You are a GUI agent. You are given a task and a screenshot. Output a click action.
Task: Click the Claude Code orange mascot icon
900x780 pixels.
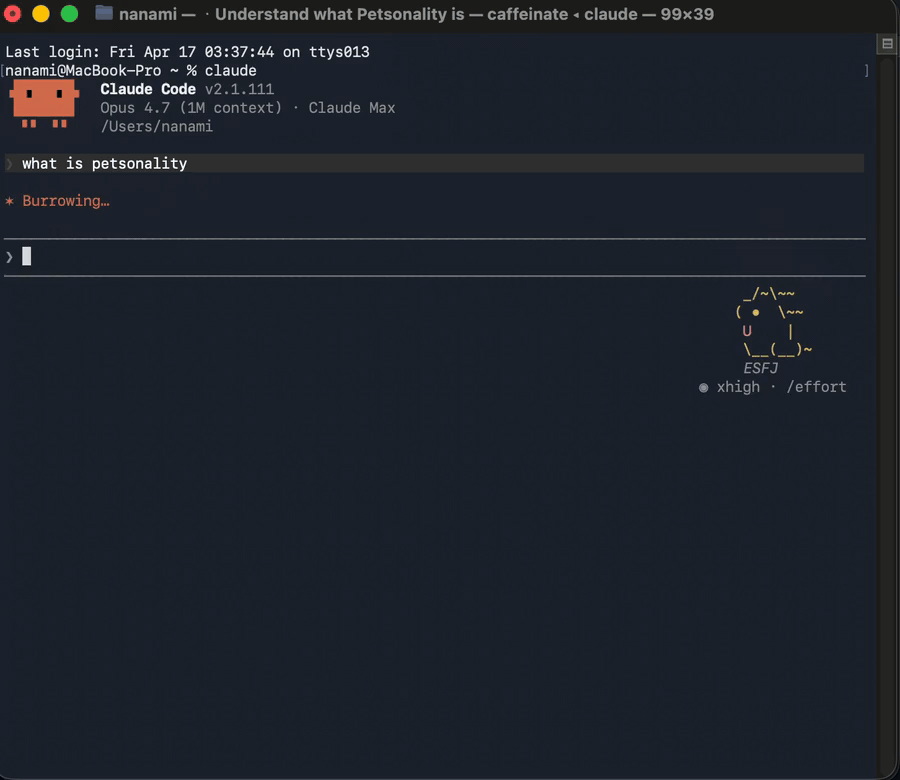click(44, 104)
